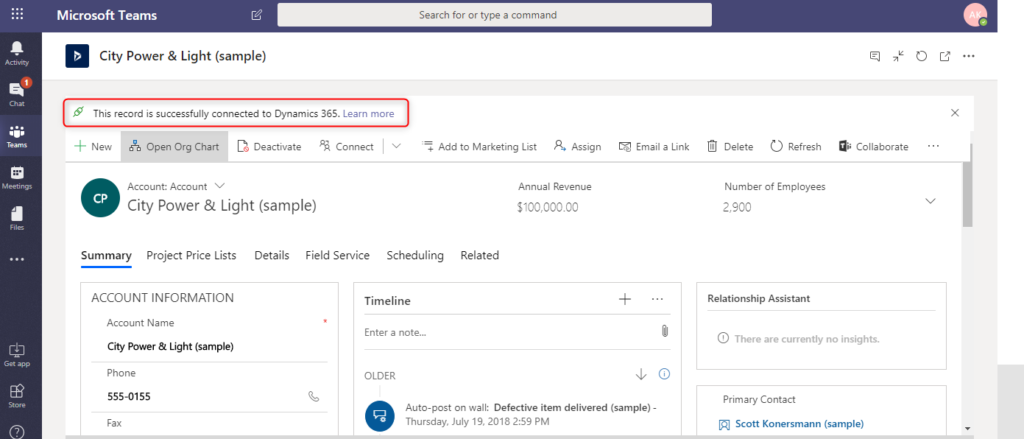Add a timeline record with plus icon
This screenshot has height=439, width=1024.
tap(625, 299)
